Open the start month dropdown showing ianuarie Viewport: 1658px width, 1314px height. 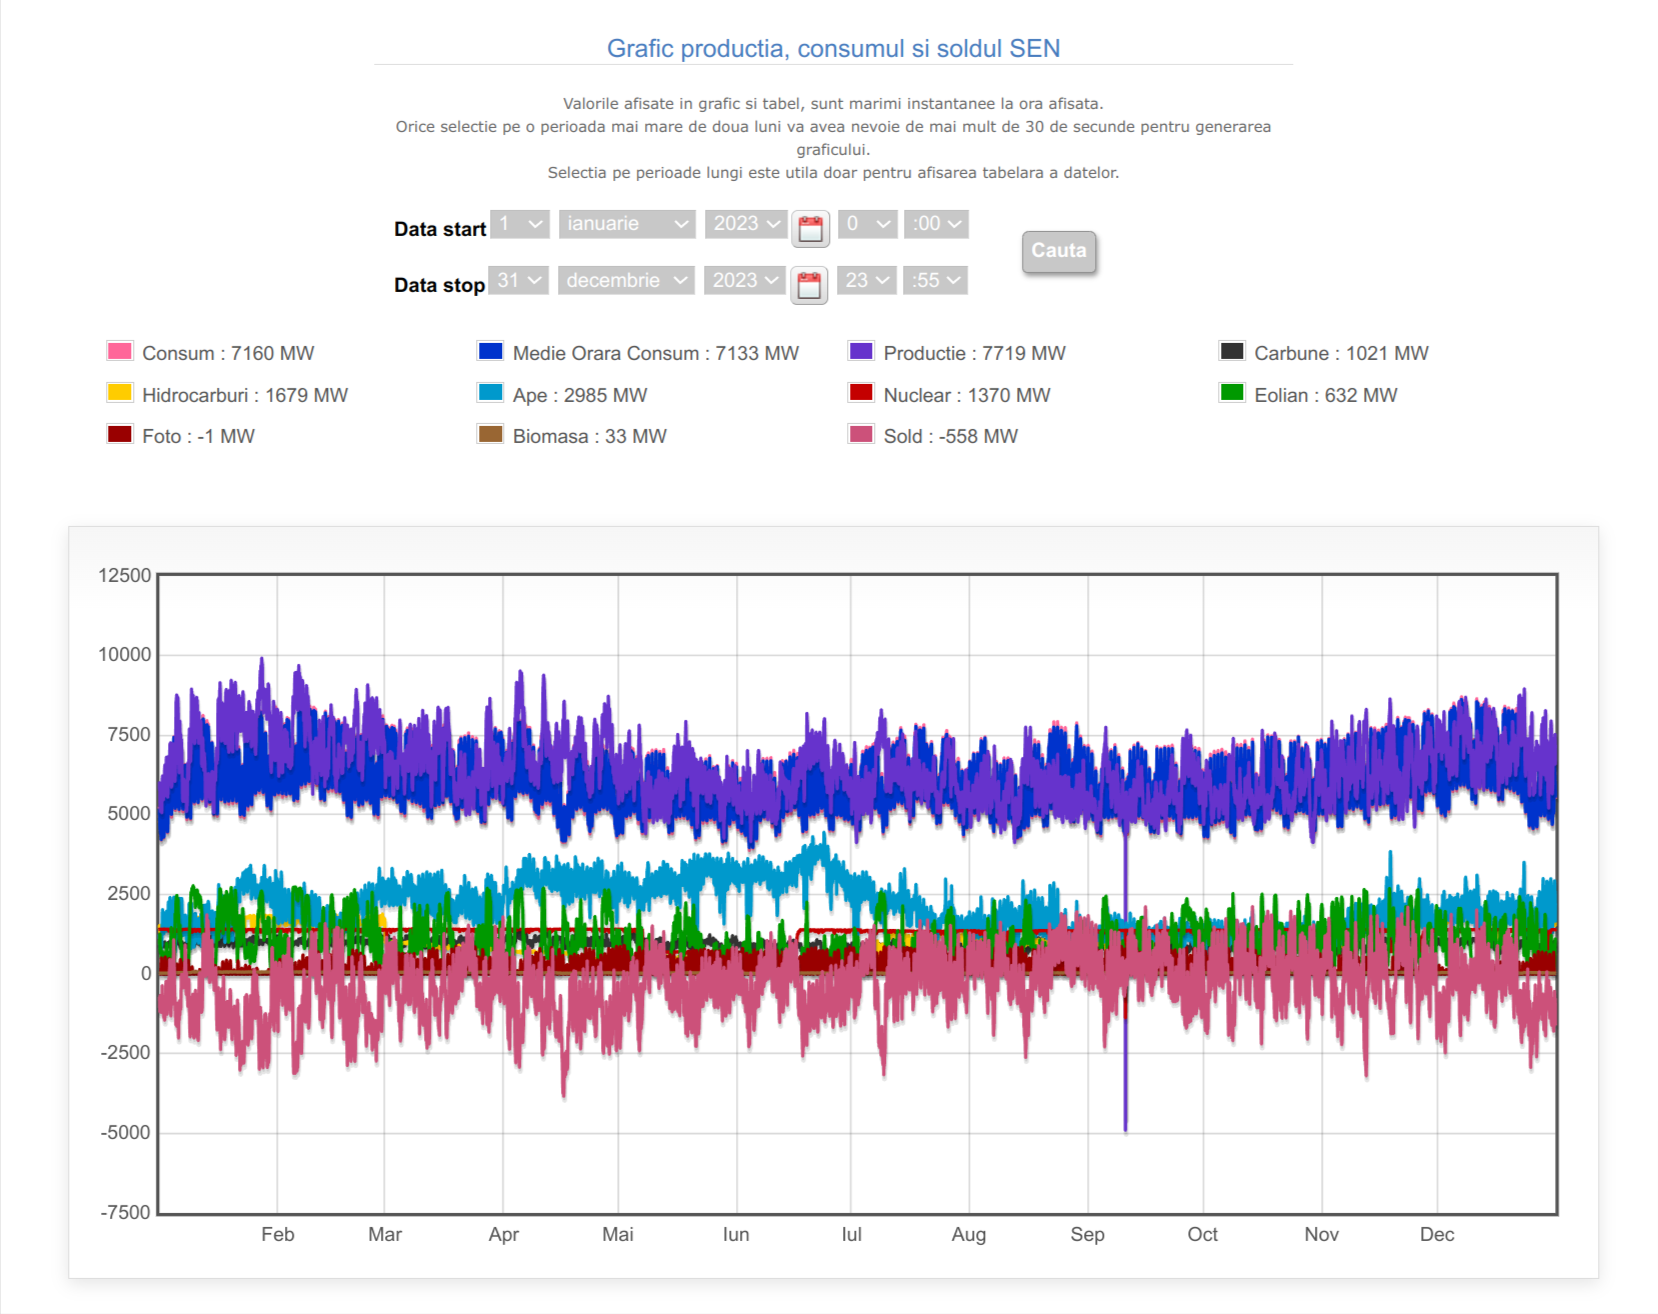(x=627, y=224)
